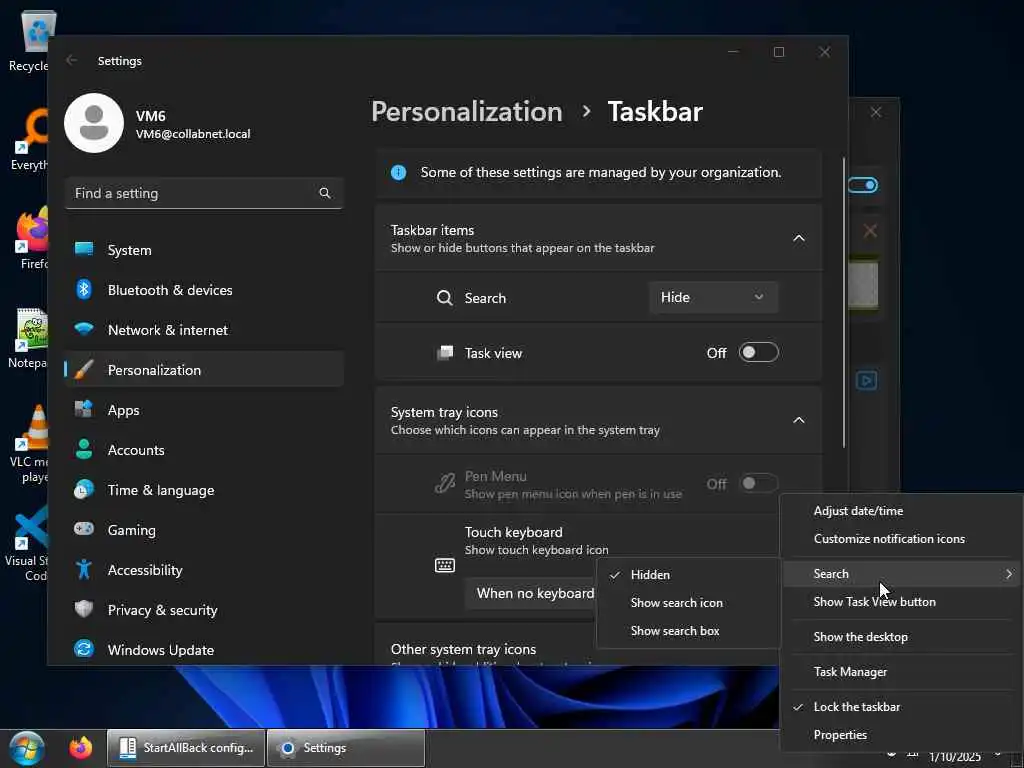This screenshot has height=768, width=1024.
Task: Click the Settings page vertical scrollbar
Action: click(x=844, y=302)
